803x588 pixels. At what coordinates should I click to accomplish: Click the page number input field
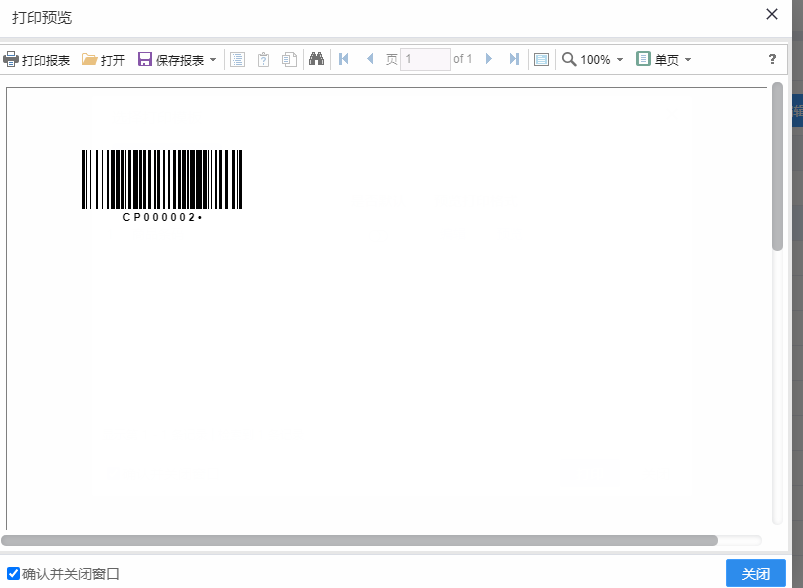[425, 59]
